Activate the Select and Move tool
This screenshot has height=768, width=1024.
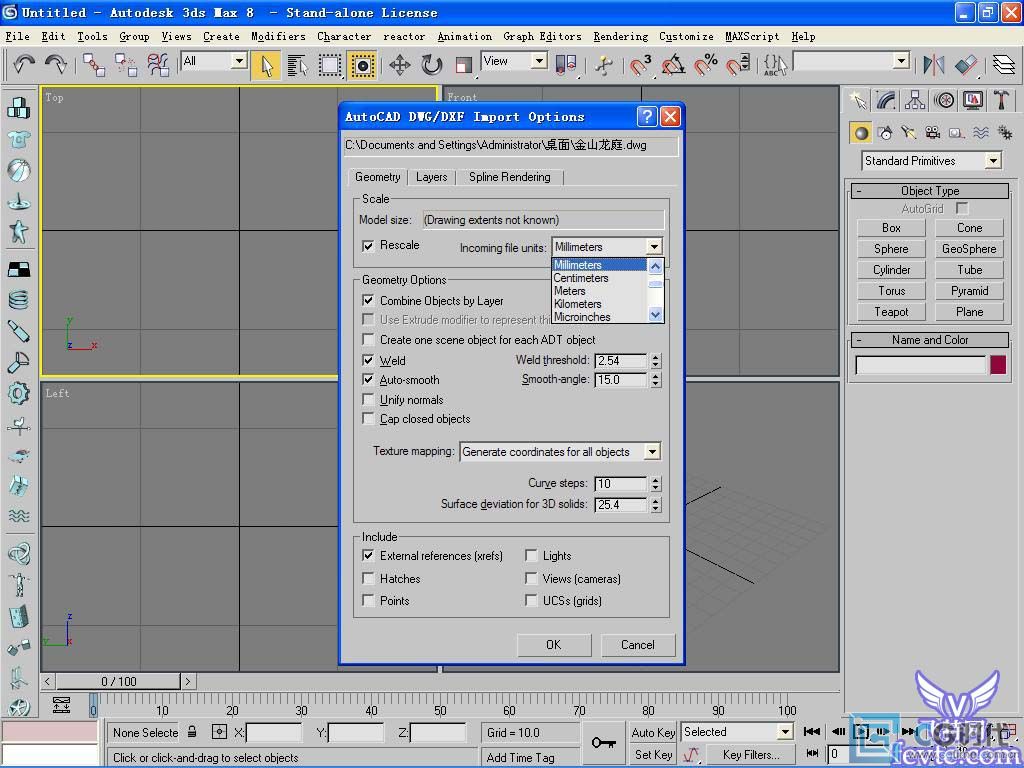(x=400, y=65)
